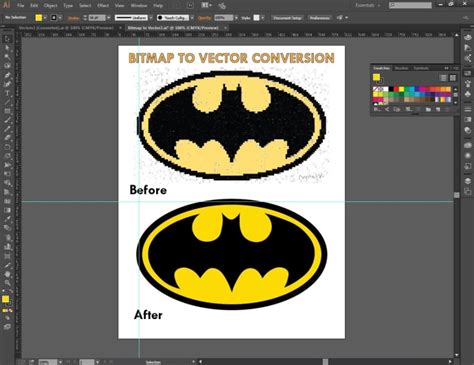Viewport: 474px width, 365px height.
Task: Select the Type tool
Action: [7, 93]
